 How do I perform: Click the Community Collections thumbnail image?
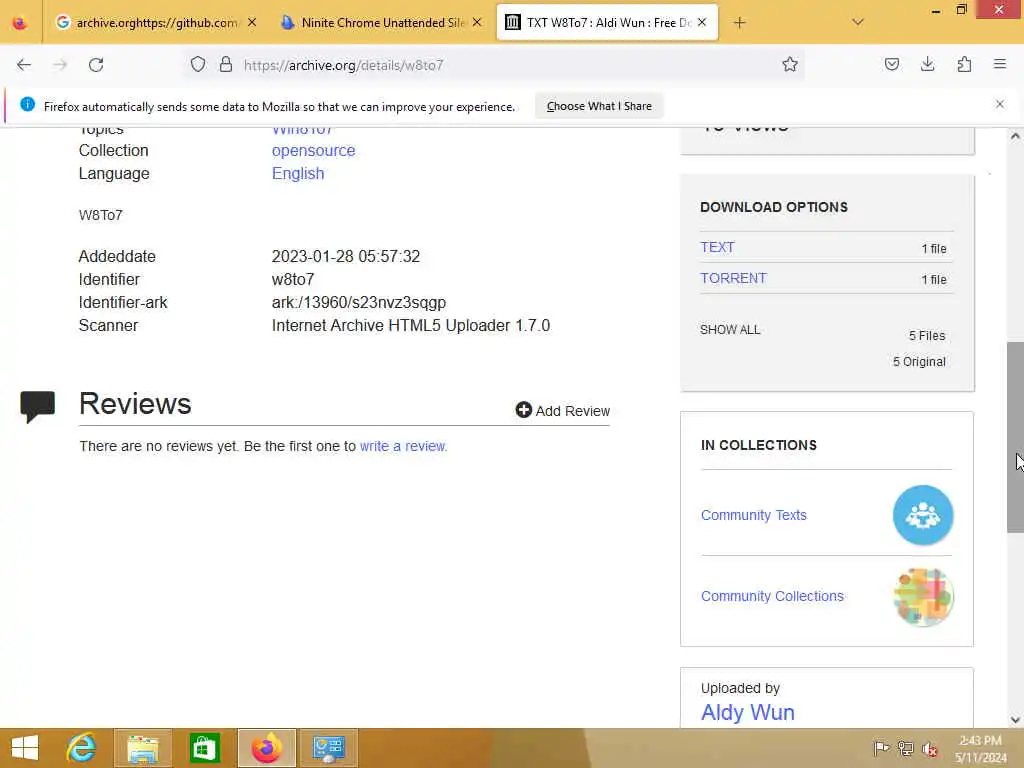coord(923,596)
